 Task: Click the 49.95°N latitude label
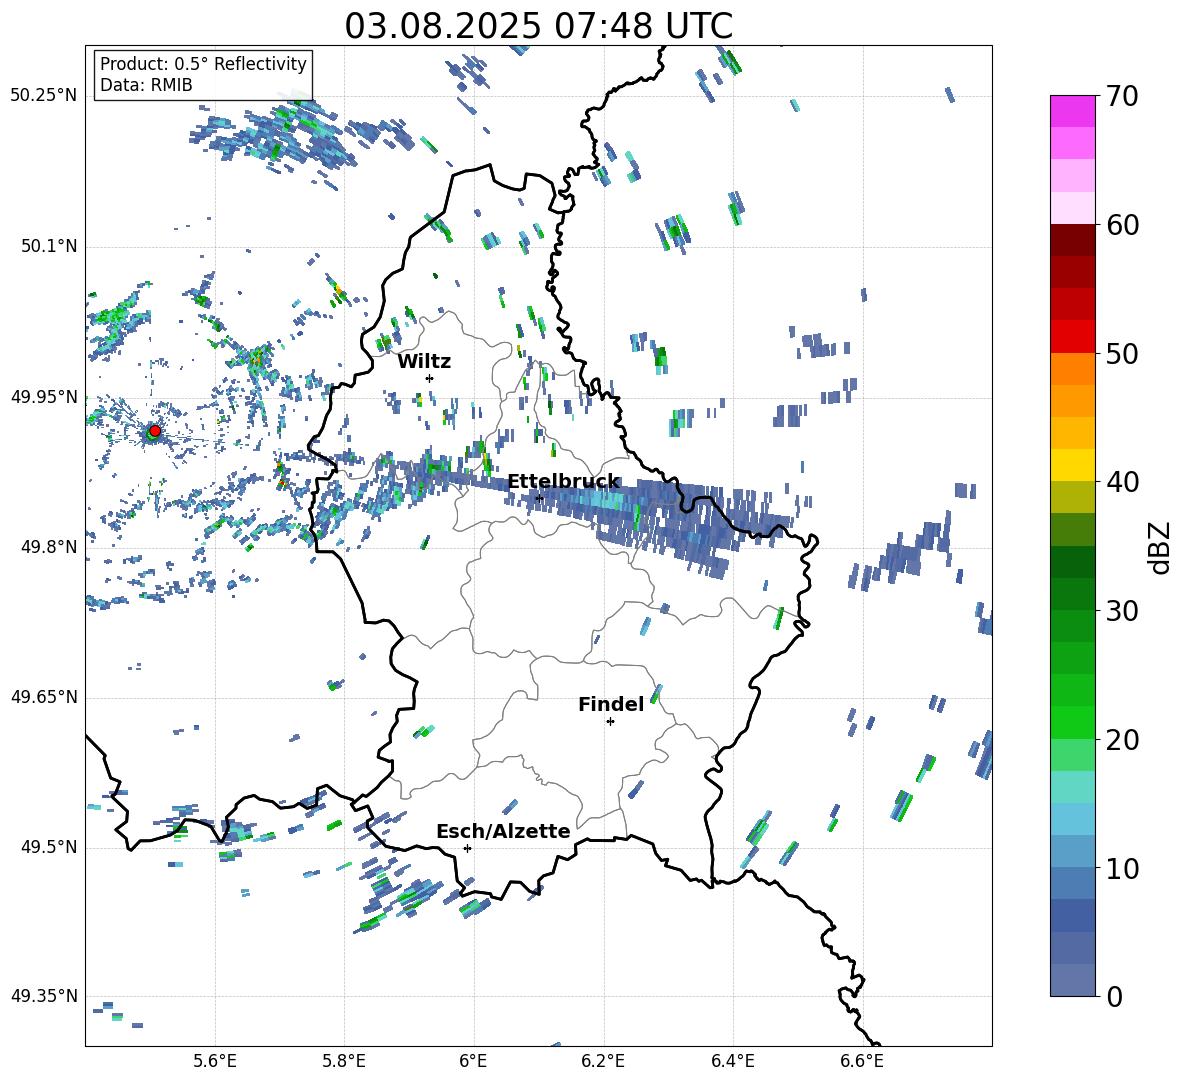[x=44, y=397]
